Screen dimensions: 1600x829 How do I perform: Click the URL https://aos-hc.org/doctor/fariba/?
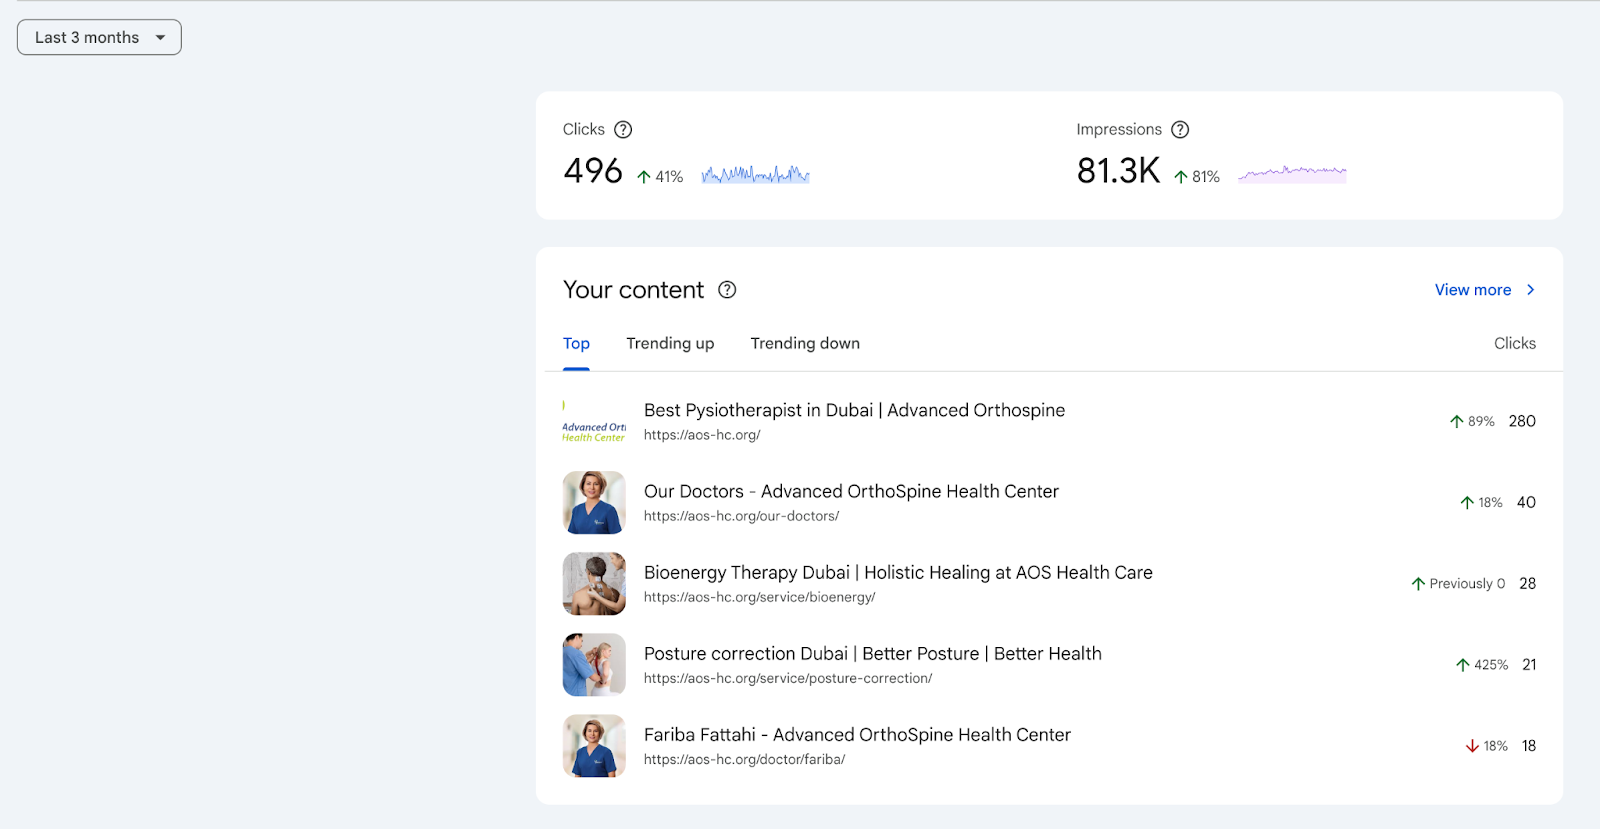(744, 759)
